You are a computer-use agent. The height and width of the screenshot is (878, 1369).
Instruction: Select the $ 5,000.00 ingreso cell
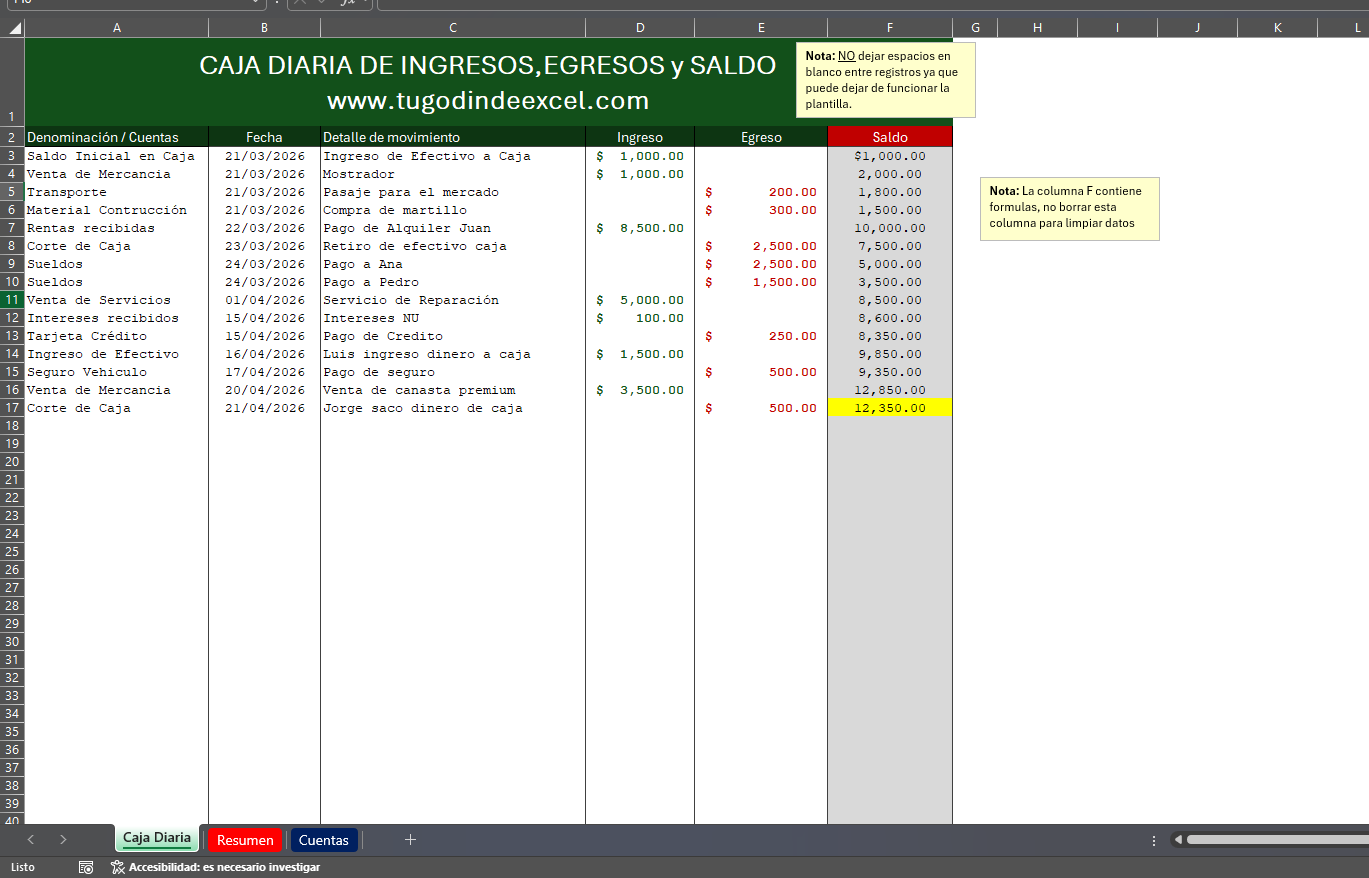(x=640, y=300)
